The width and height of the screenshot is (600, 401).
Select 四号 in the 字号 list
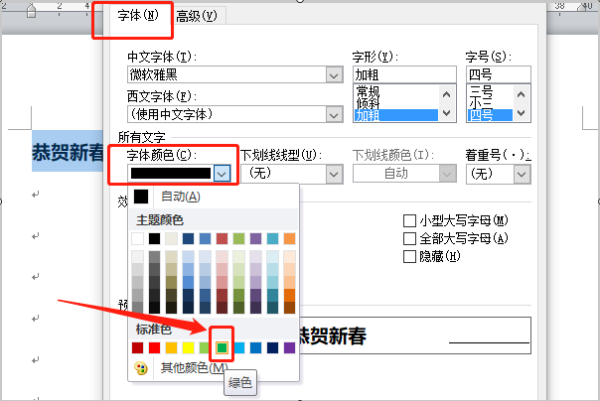coord(490,115)
